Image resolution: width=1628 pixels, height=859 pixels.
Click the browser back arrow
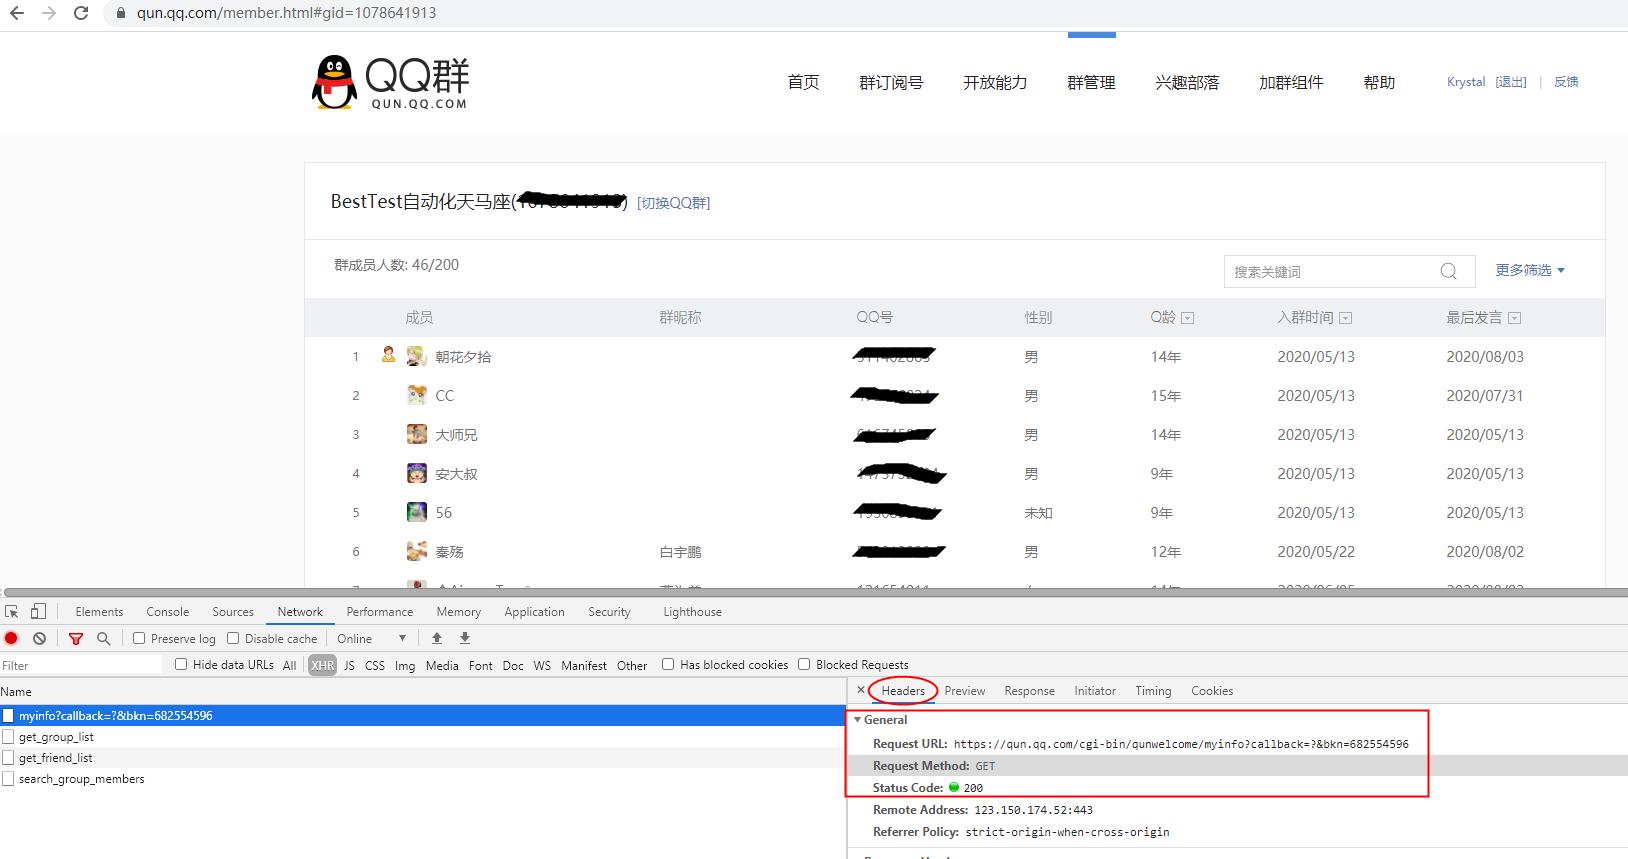17,13
